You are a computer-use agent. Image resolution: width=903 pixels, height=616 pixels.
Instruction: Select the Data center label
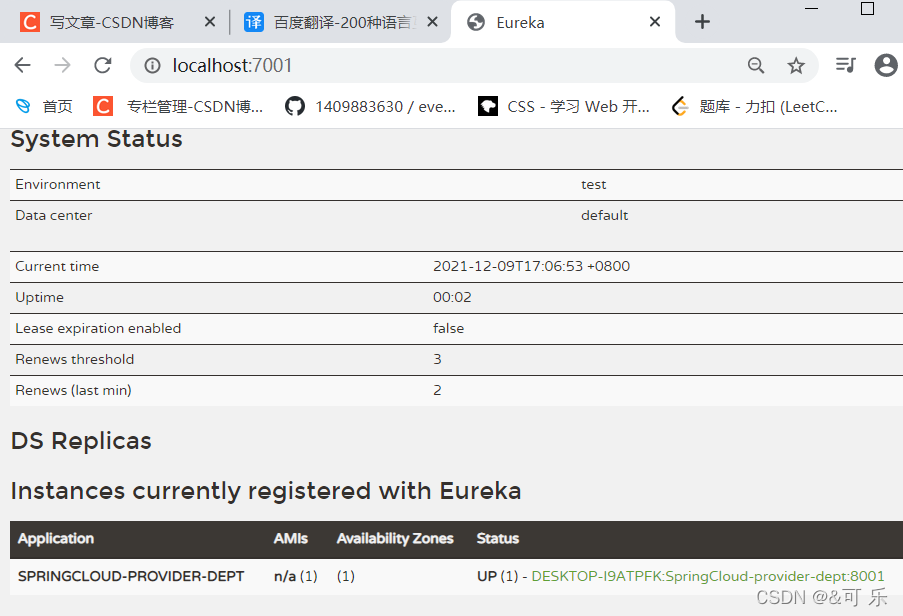(x=54, y=215)
